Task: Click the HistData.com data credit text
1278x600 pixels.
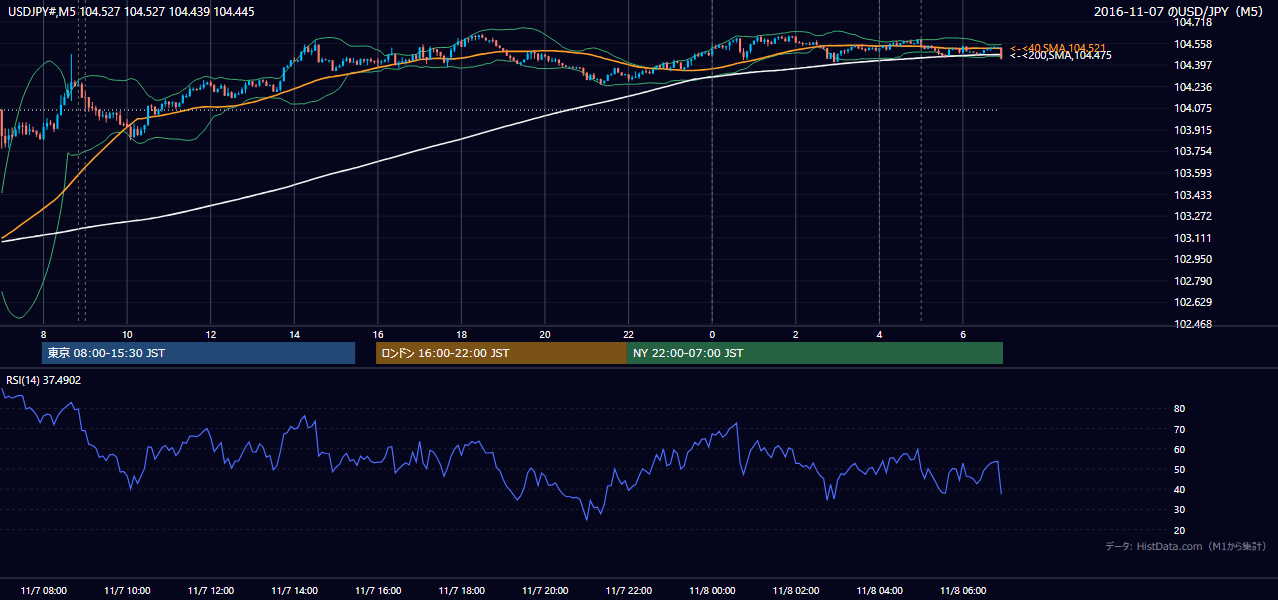Action: pos(1186,546)
